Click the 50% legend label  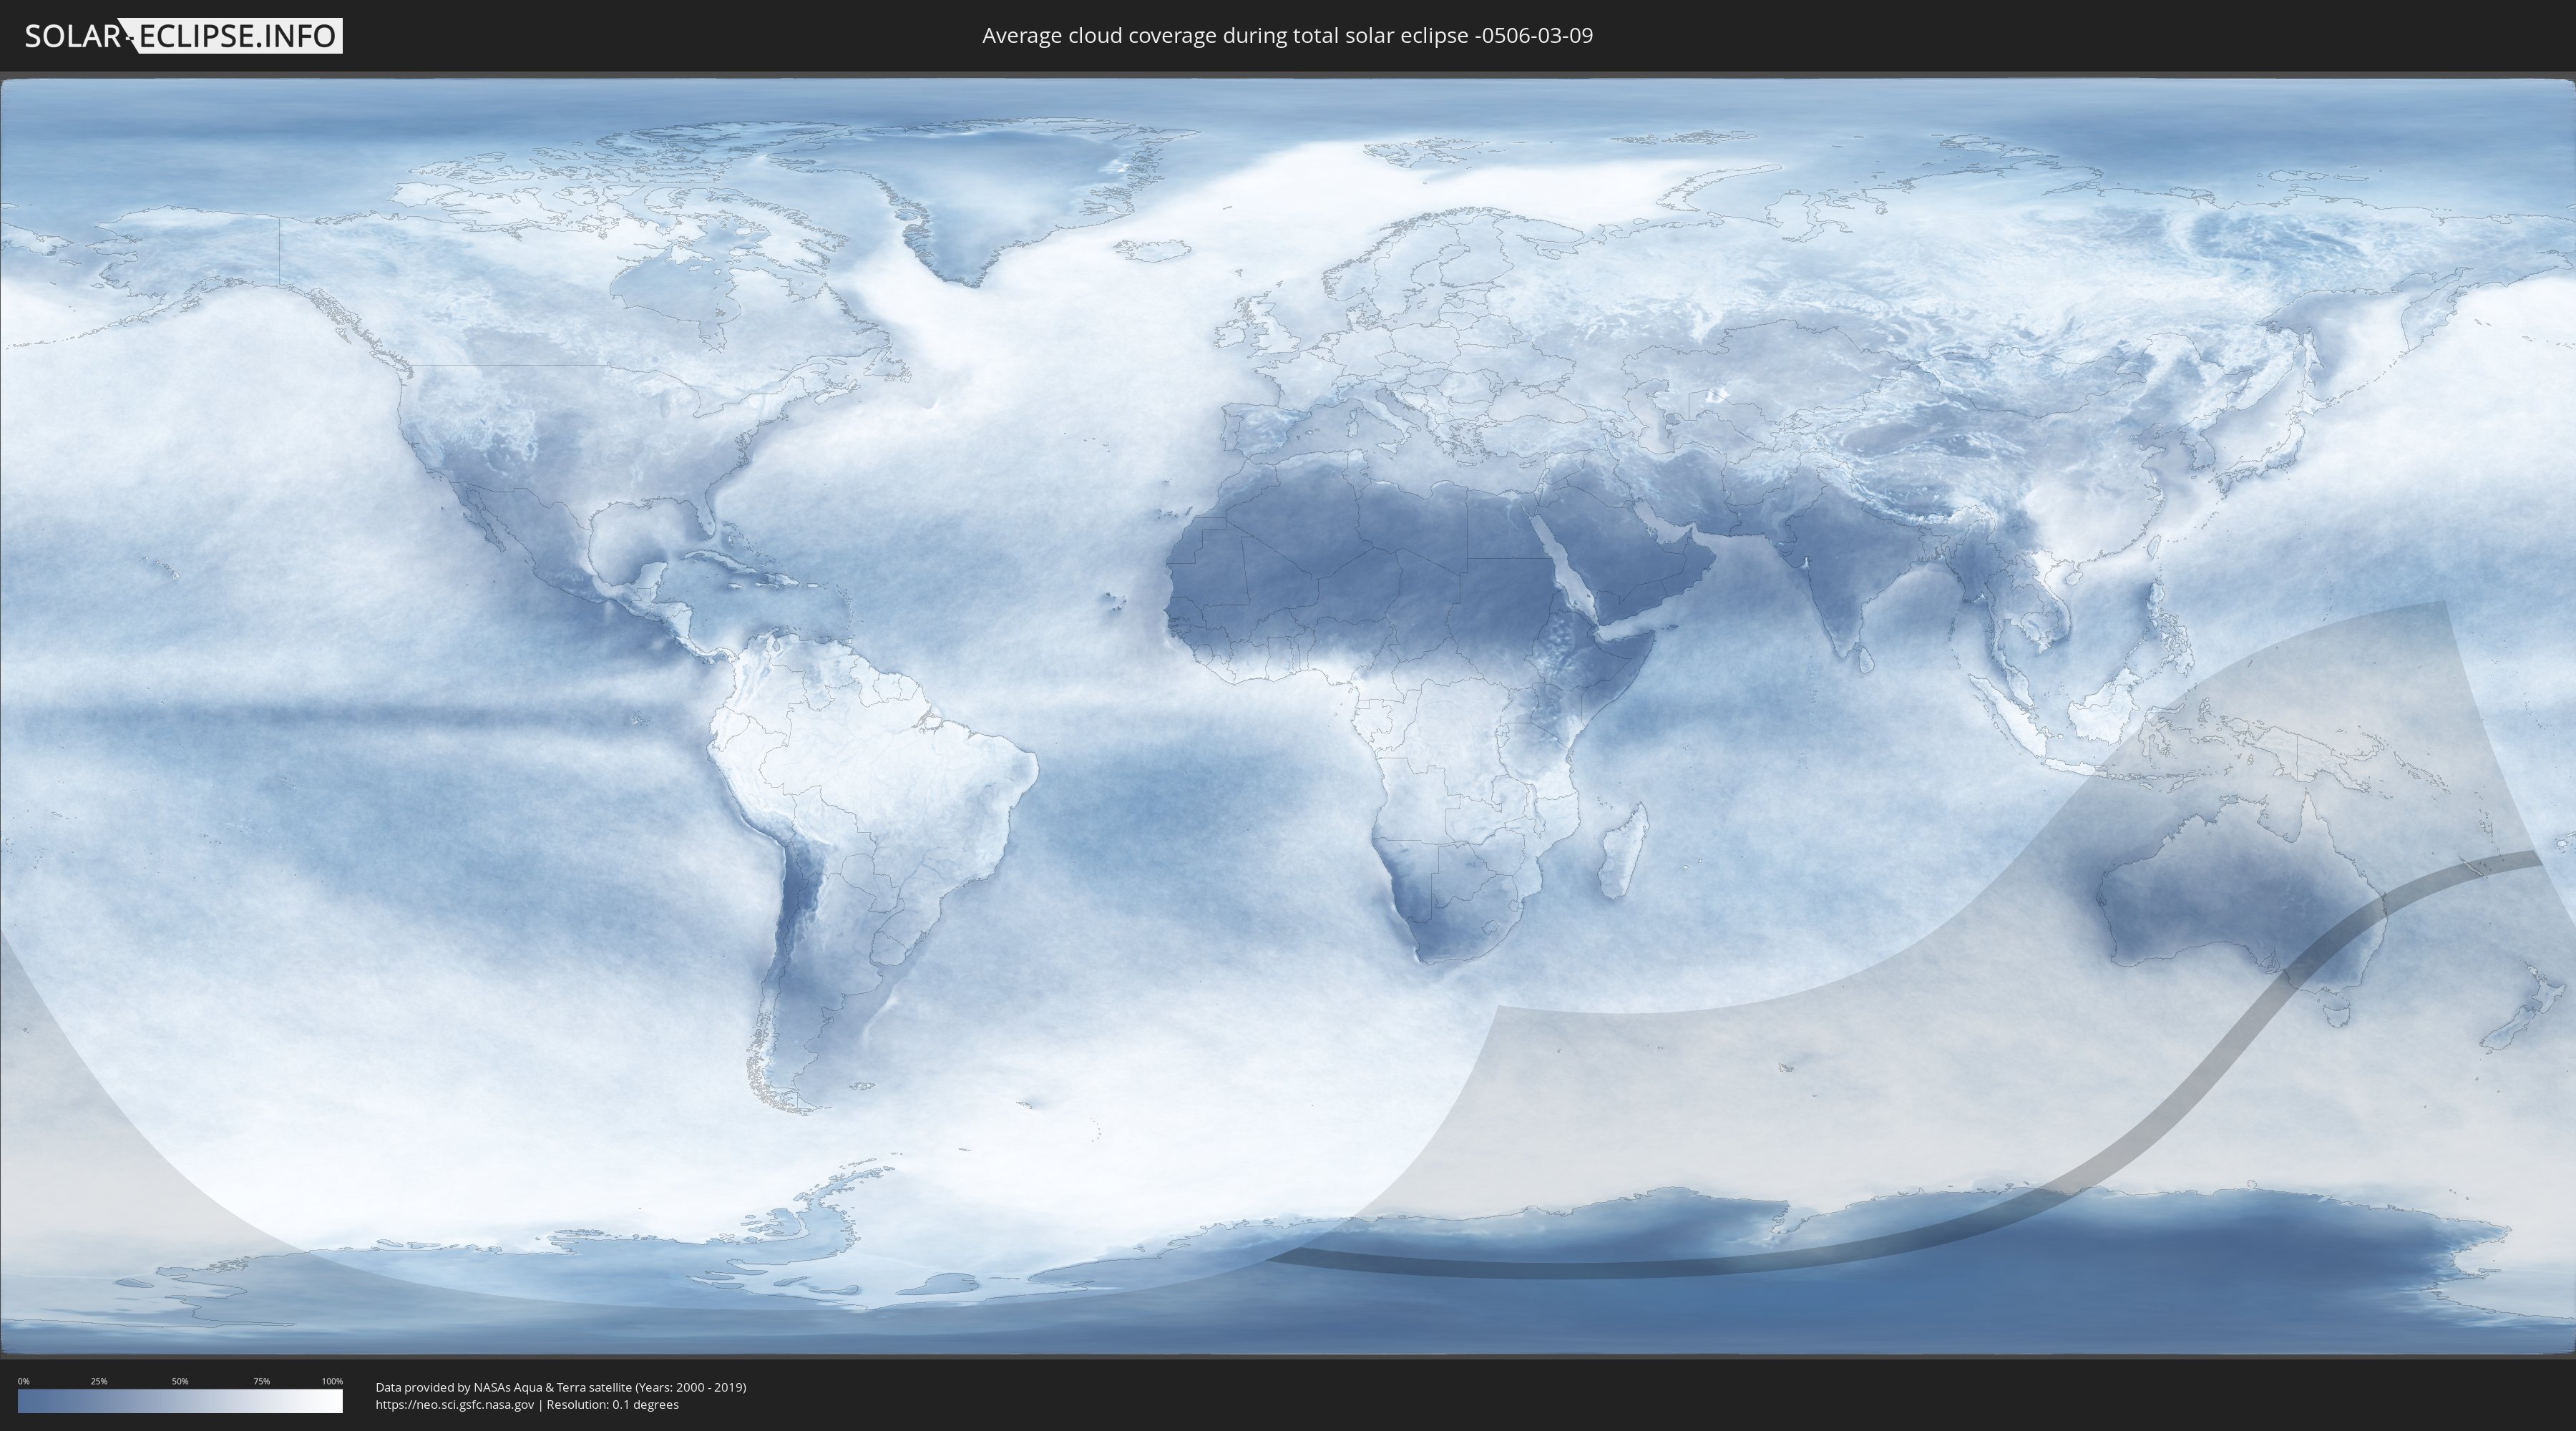click(180, 1381)
